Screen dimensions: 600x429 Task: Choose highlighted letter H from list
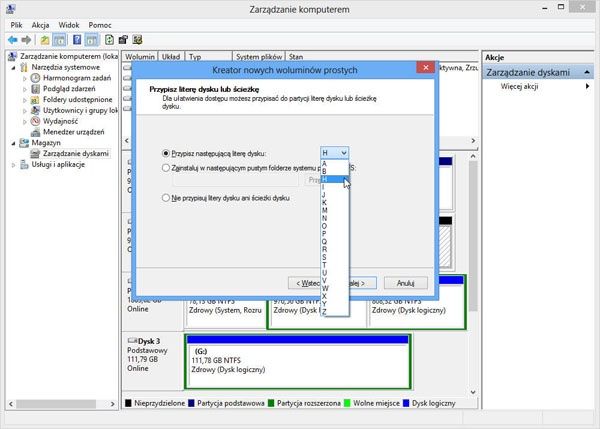334,179
